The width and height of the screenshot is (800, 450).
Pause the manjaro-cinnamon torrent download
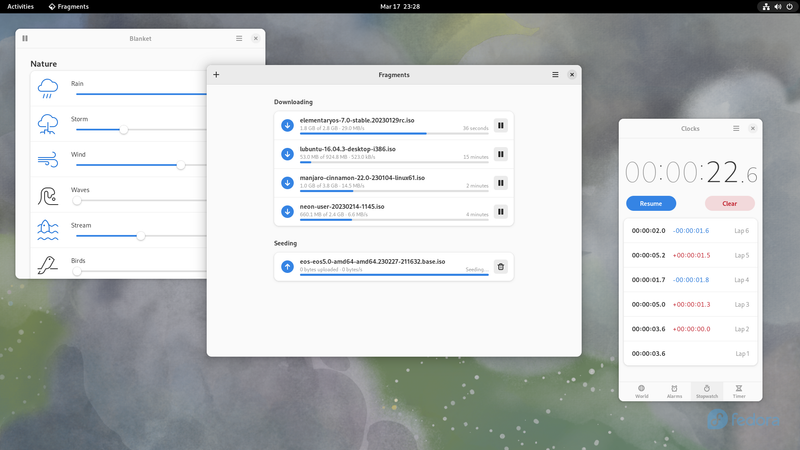(x=501, y=183)
